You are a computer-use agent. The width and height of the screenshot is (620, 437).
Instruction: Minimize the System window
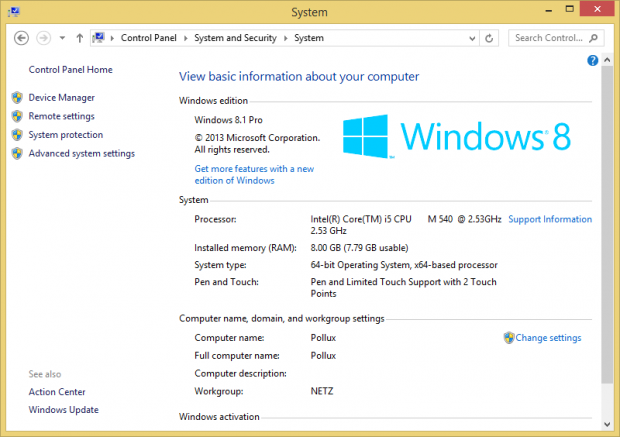[x=548, y=9]
